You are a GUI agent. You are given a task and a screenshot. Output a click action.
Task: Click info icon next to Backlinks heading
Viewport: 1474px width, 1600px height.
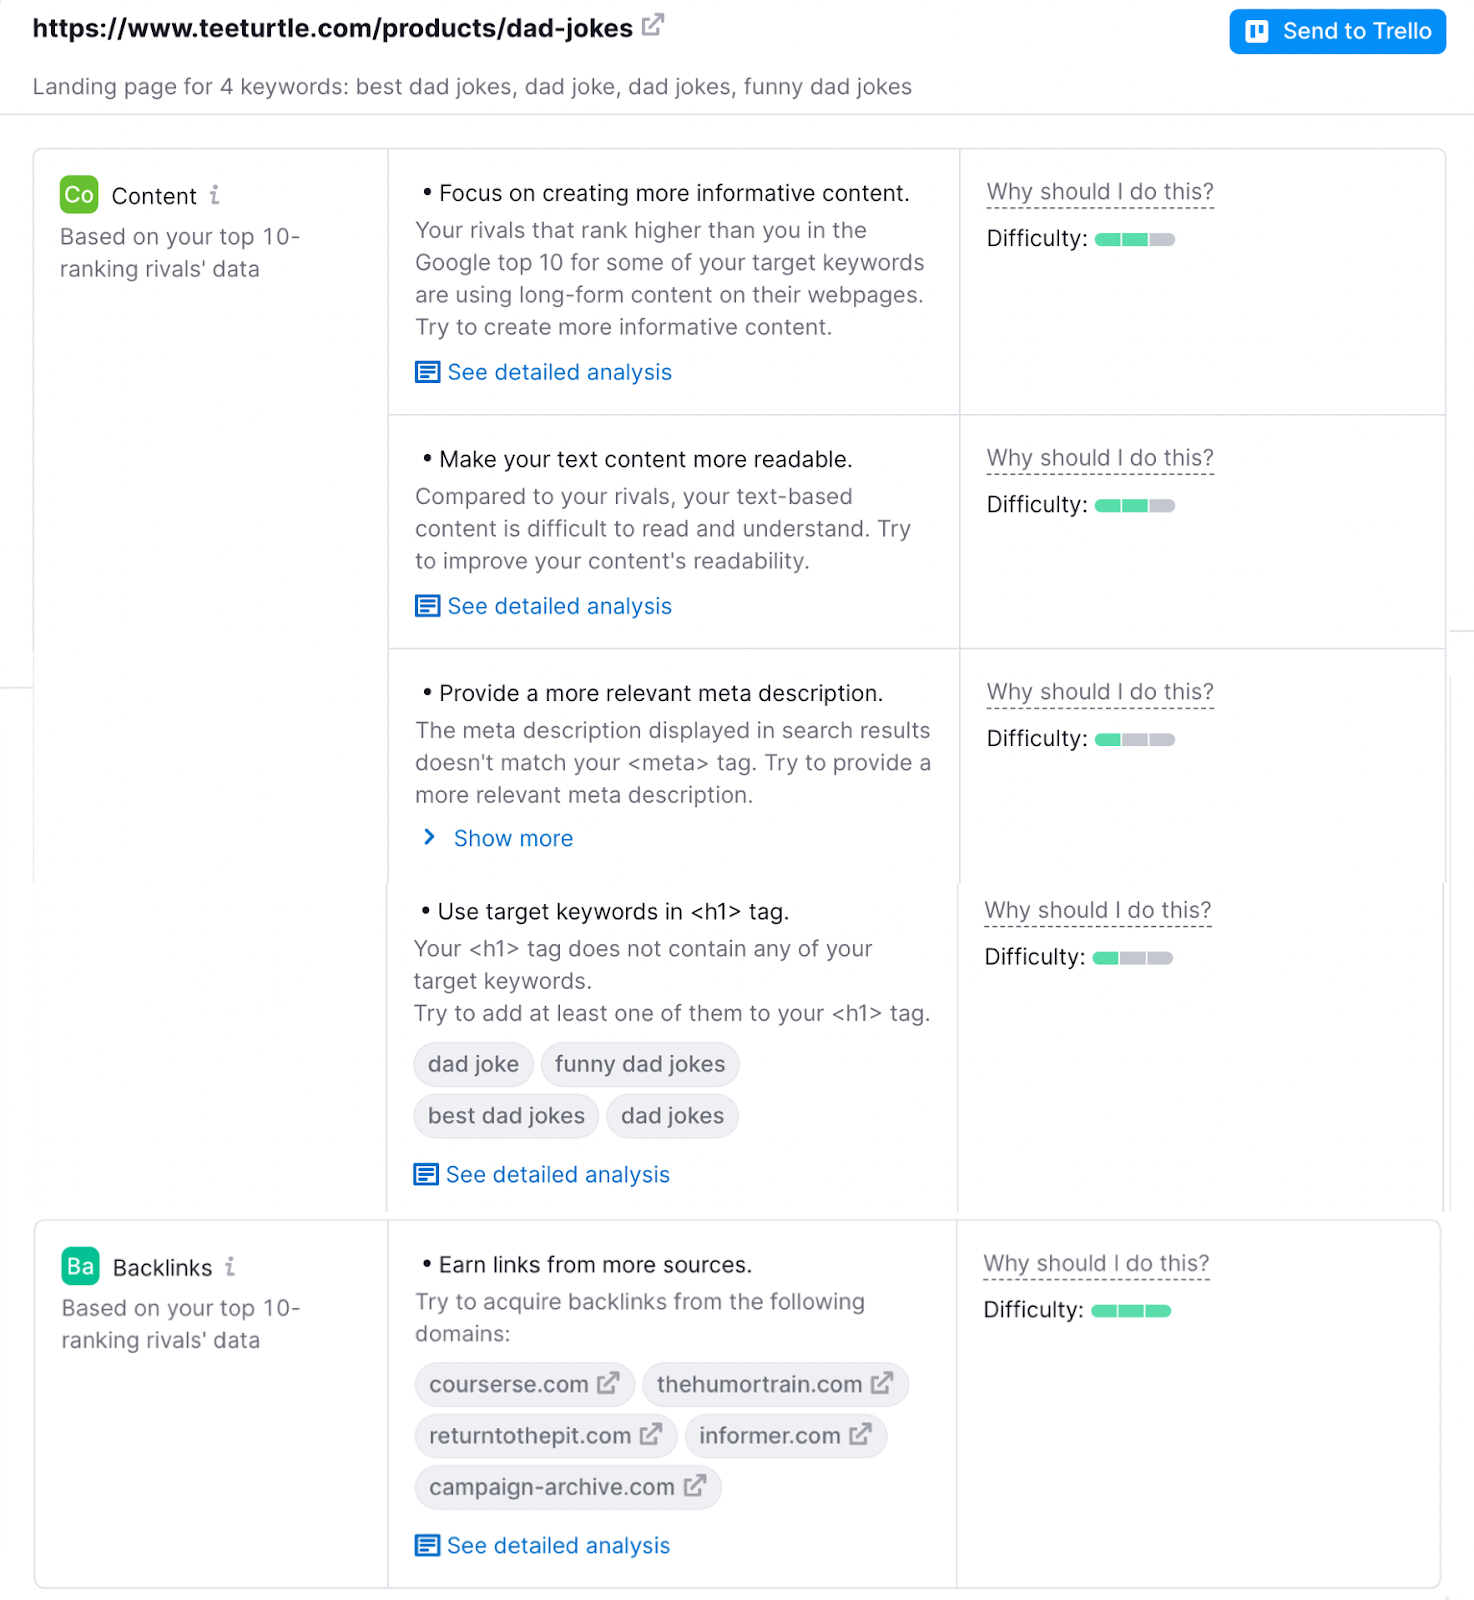pyautogui.click(x=230, y=1267)
